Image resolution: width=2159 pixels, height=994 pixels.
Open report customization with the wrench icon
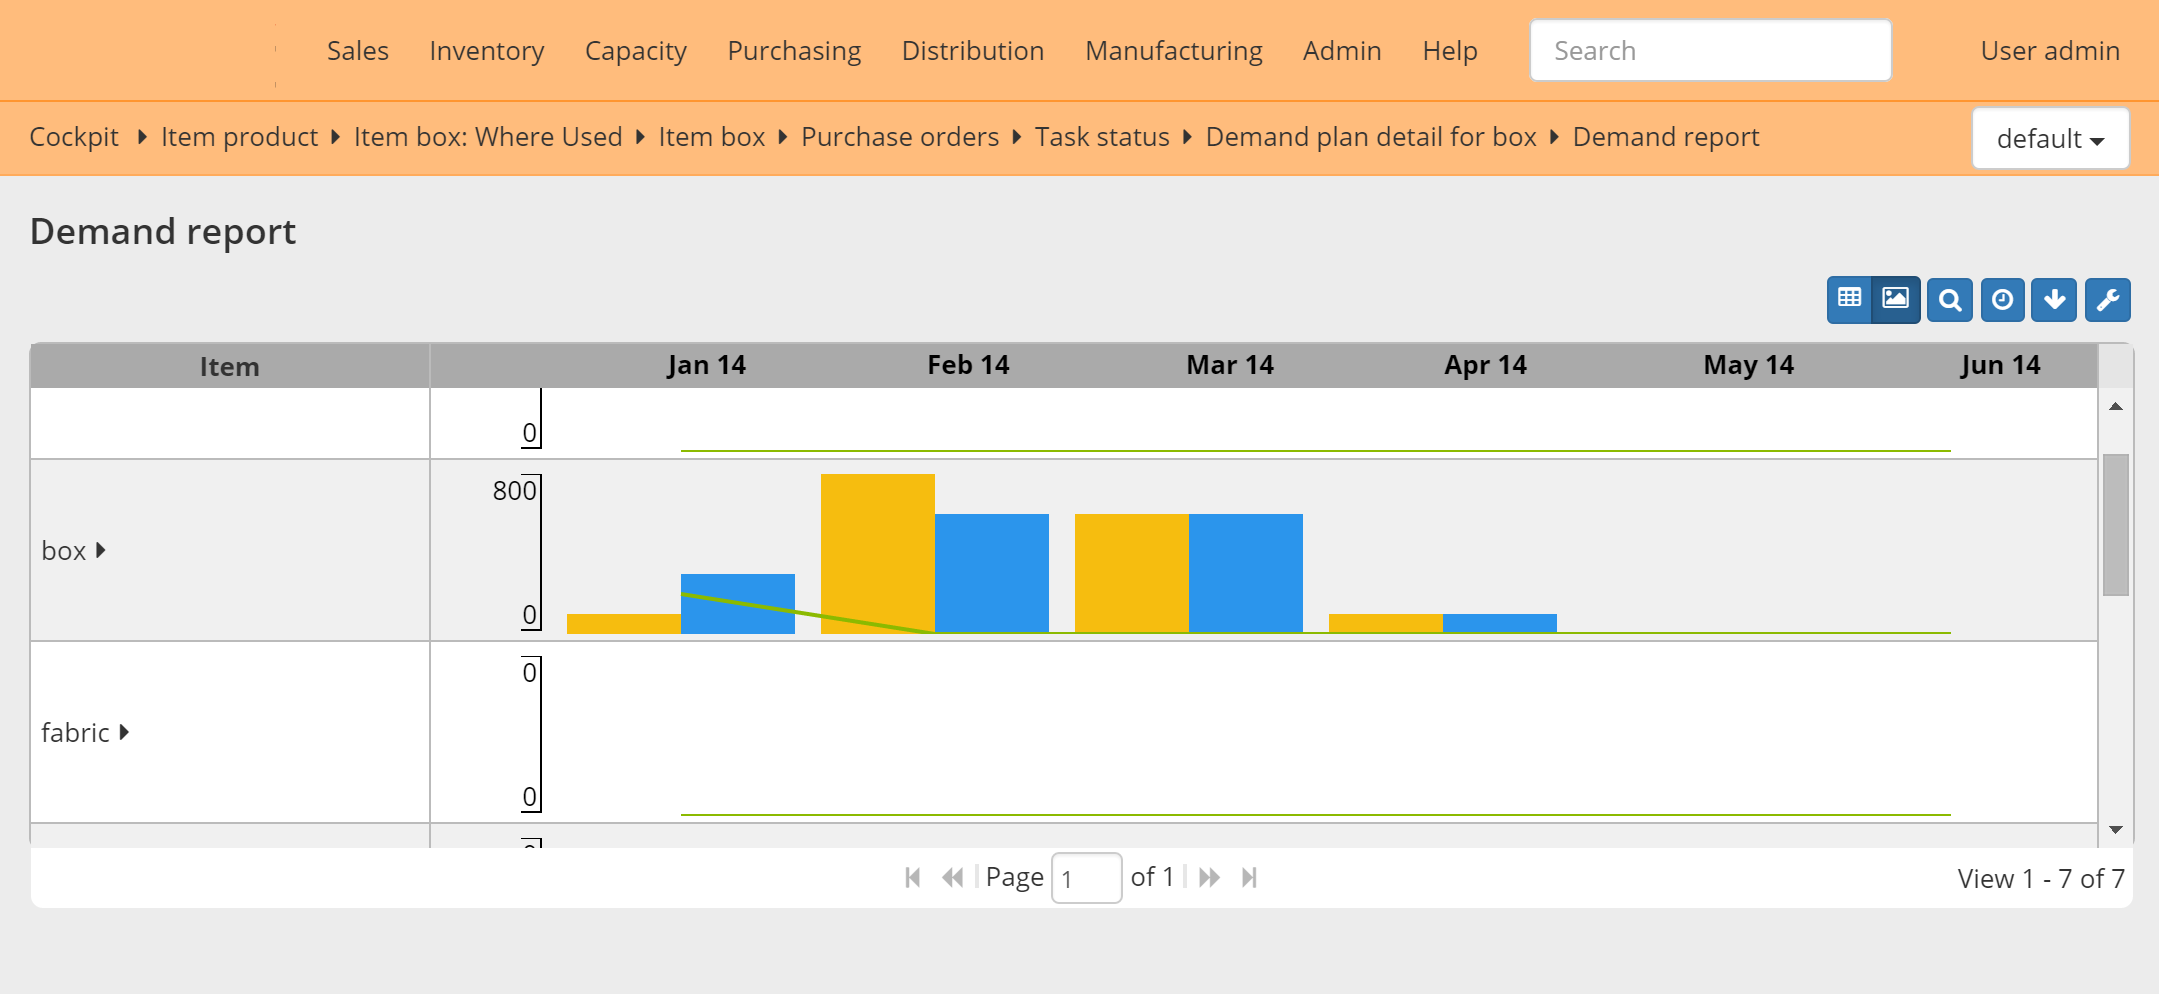point(2108,299)
